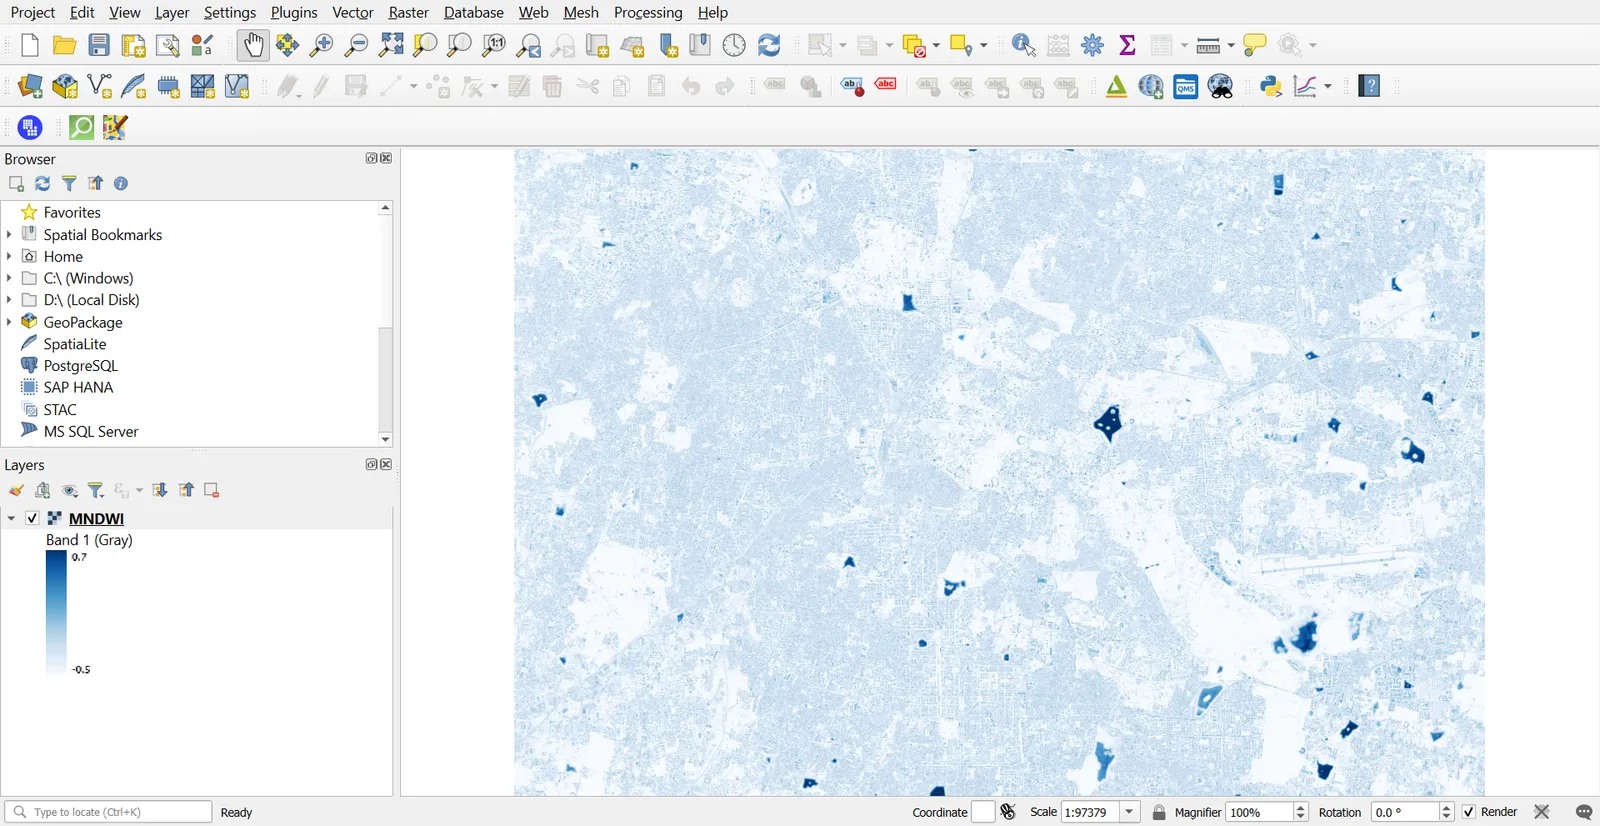Viewport: 1600px width, 826px height.
Task: Select Favorites in Browser tree
Action: click(72, 212)
